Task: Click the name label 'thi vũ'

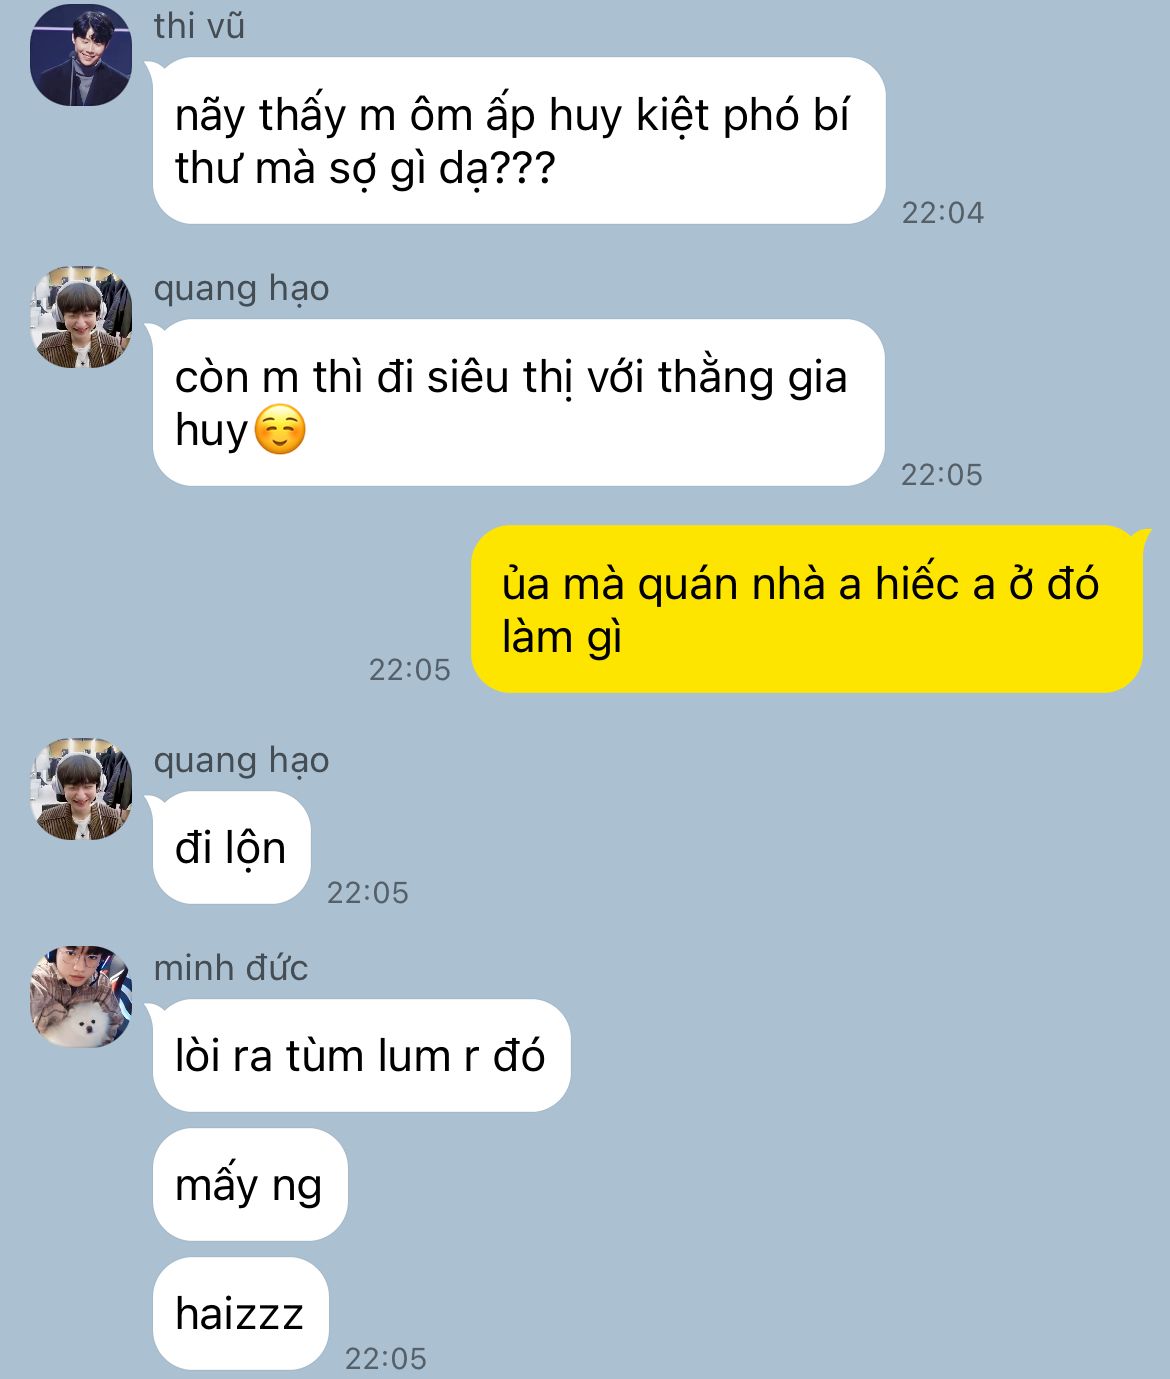Action: pyautogui.click(x=199, y=26)
